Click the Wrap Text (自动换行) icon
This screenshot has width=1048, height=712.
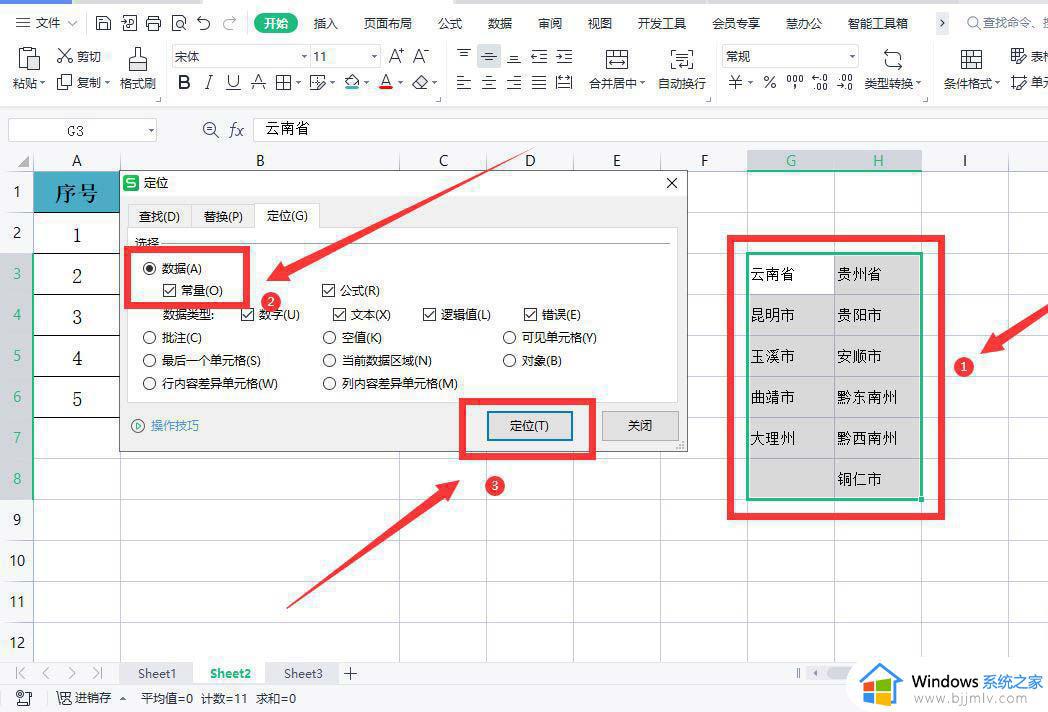[681, 60]
